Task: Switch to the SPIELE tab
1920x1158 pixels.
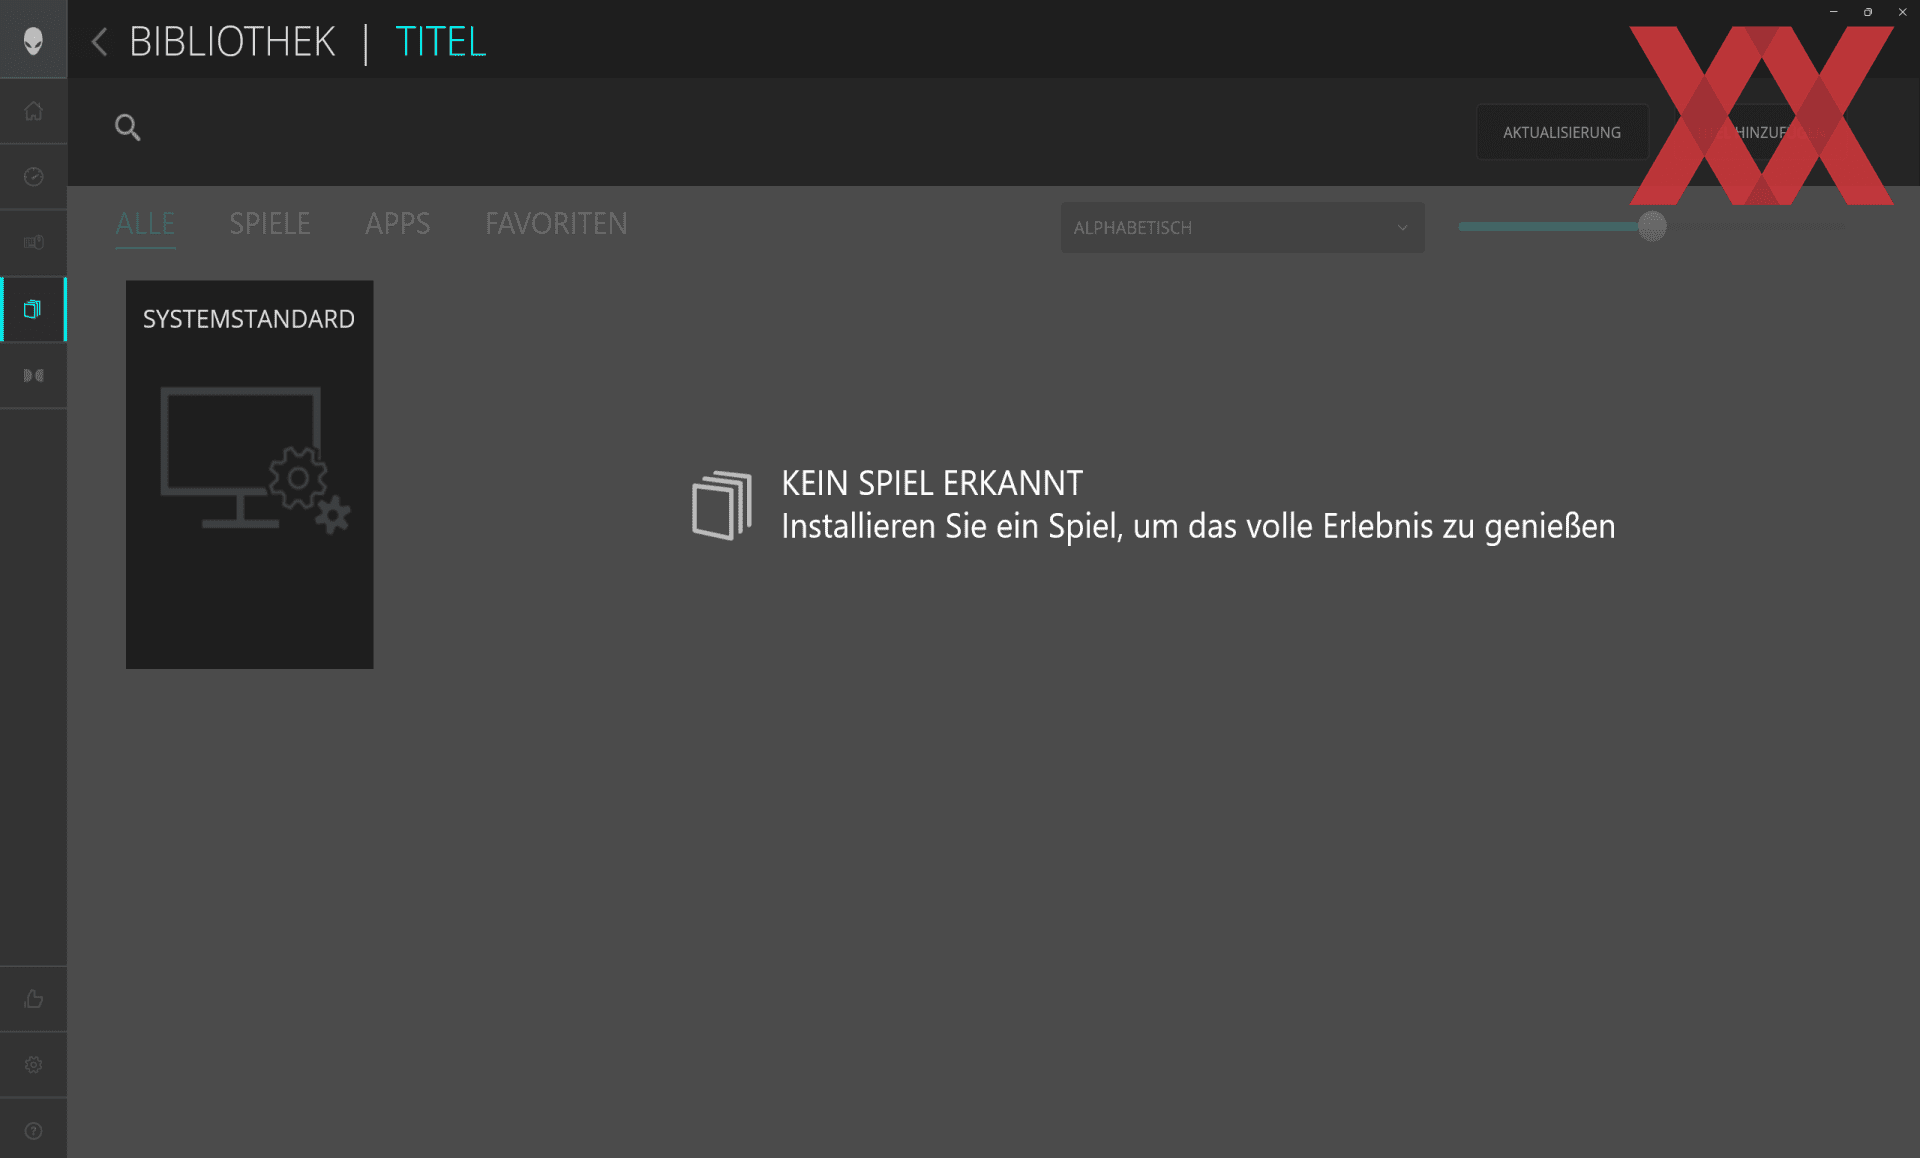Action: 270,224
